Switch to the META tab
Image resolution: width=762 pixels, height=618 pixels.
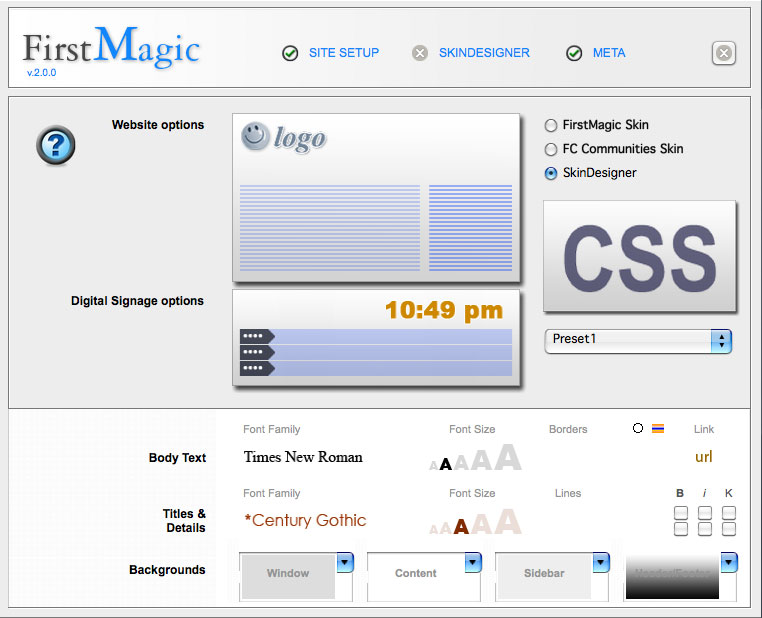click(608, 53)
